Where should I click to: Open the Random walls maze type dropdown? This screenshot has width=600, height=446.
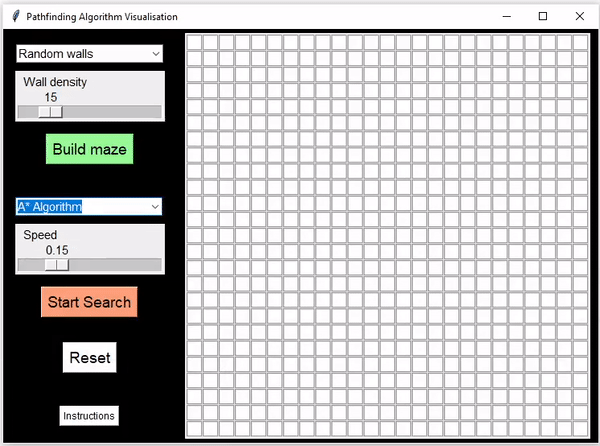[90, 54]
